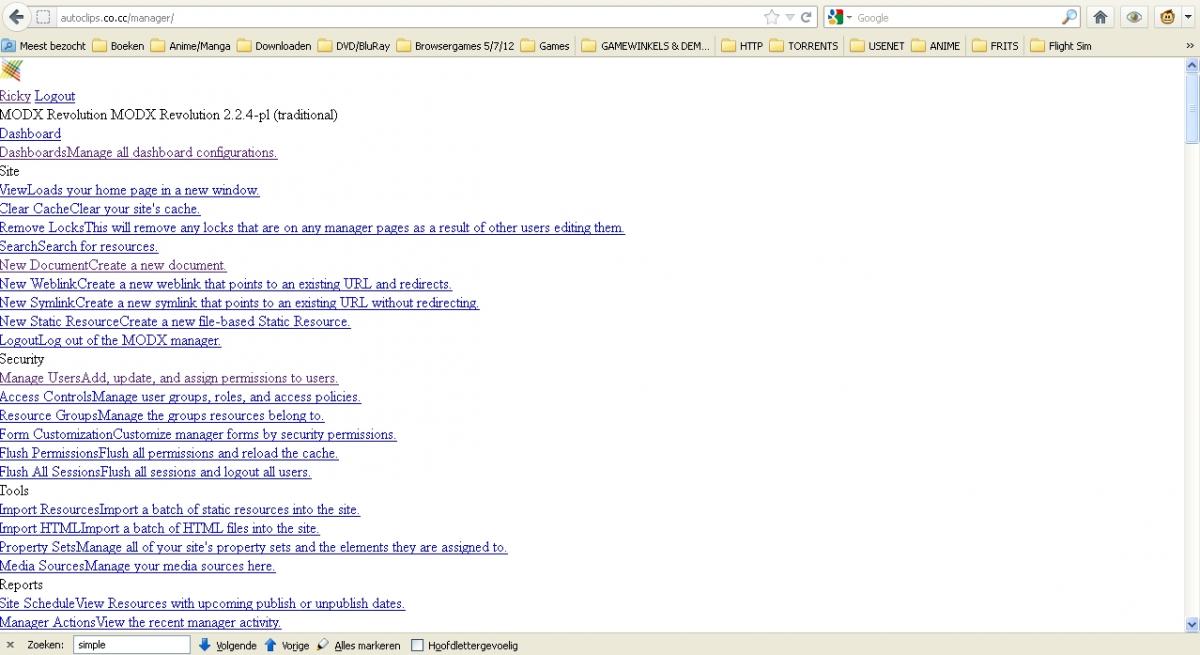Open the ANIME bookmarks folder
1200x655 pixels.
coord(935,46)
